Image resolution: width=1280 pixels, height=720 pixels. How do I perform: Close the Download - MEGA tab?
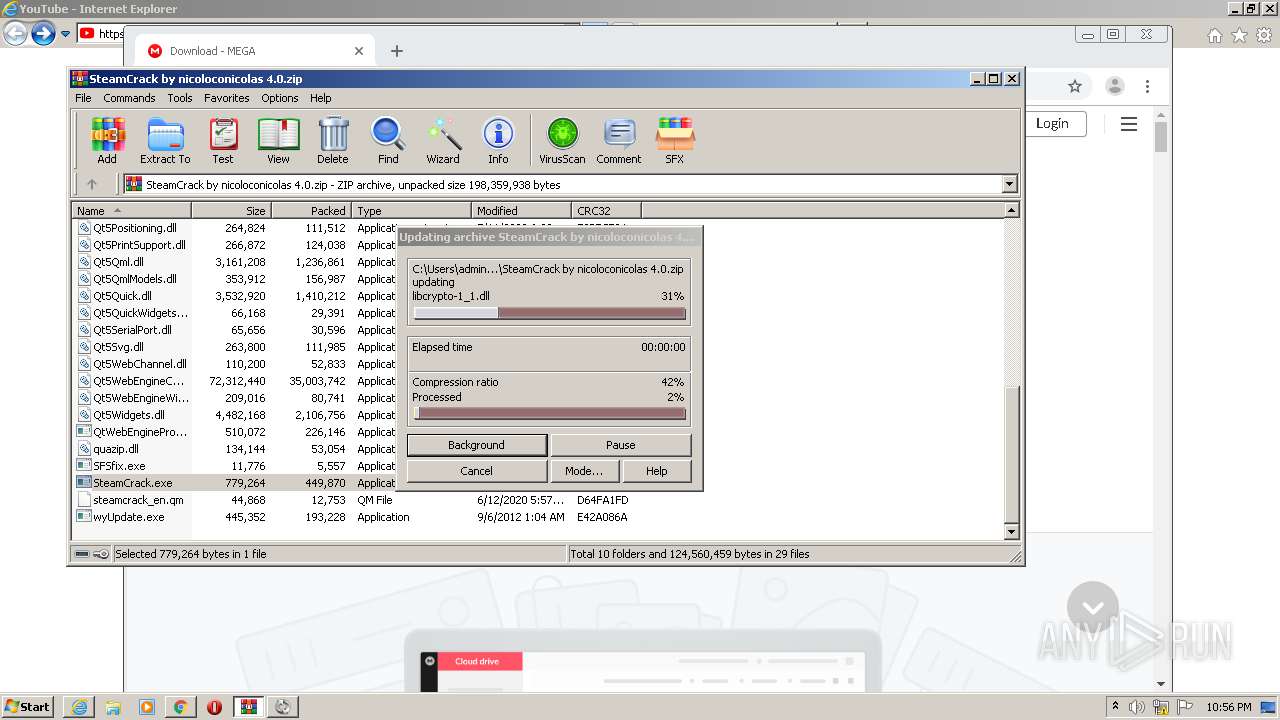(359, 51)
